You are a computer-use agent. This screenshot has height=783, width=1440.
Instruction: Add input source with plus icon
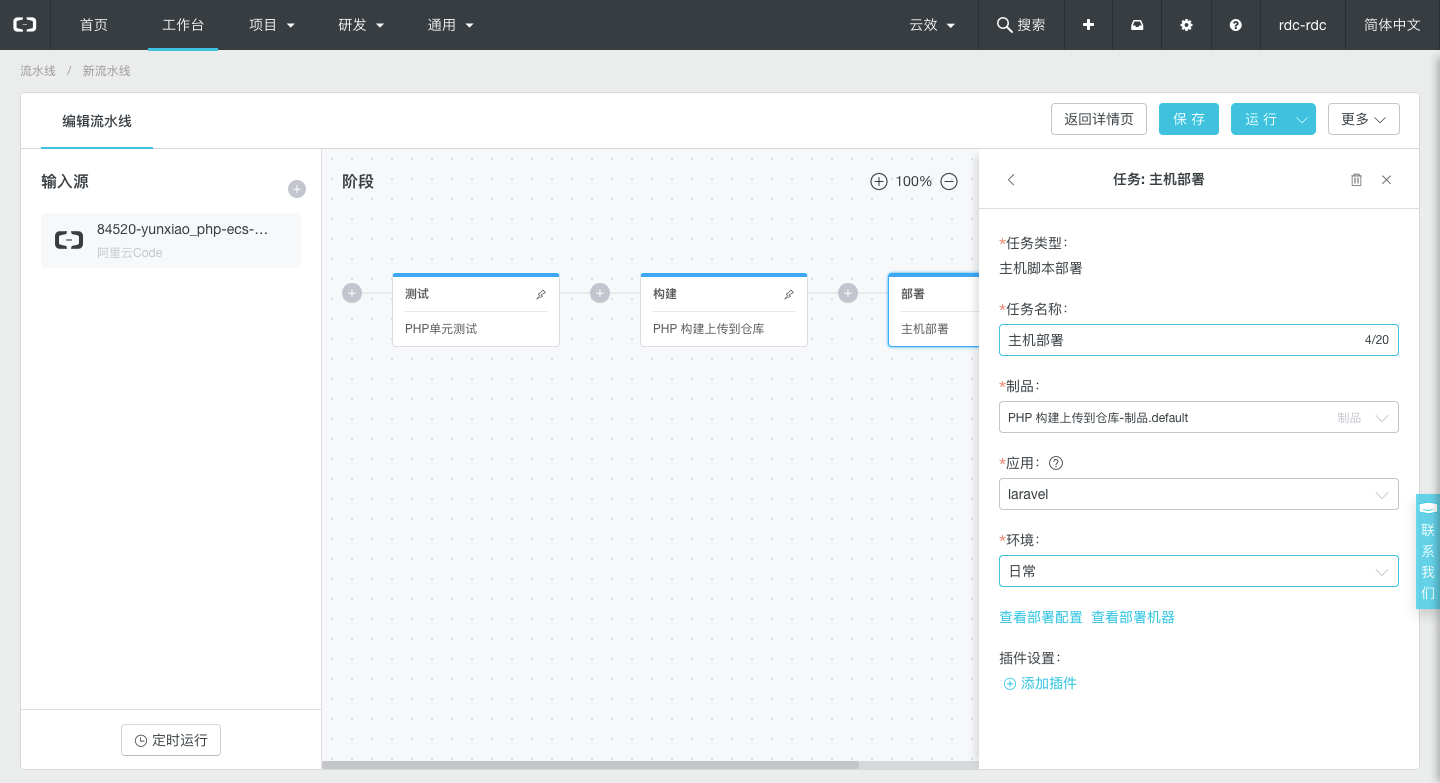click(x=297, y=189)
